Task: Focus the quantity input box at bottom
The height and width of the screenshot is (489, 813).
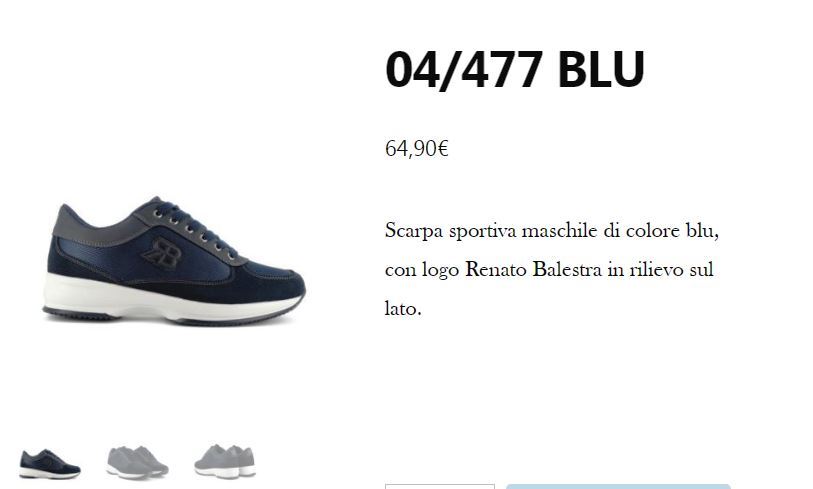Action: pos(440,486)
